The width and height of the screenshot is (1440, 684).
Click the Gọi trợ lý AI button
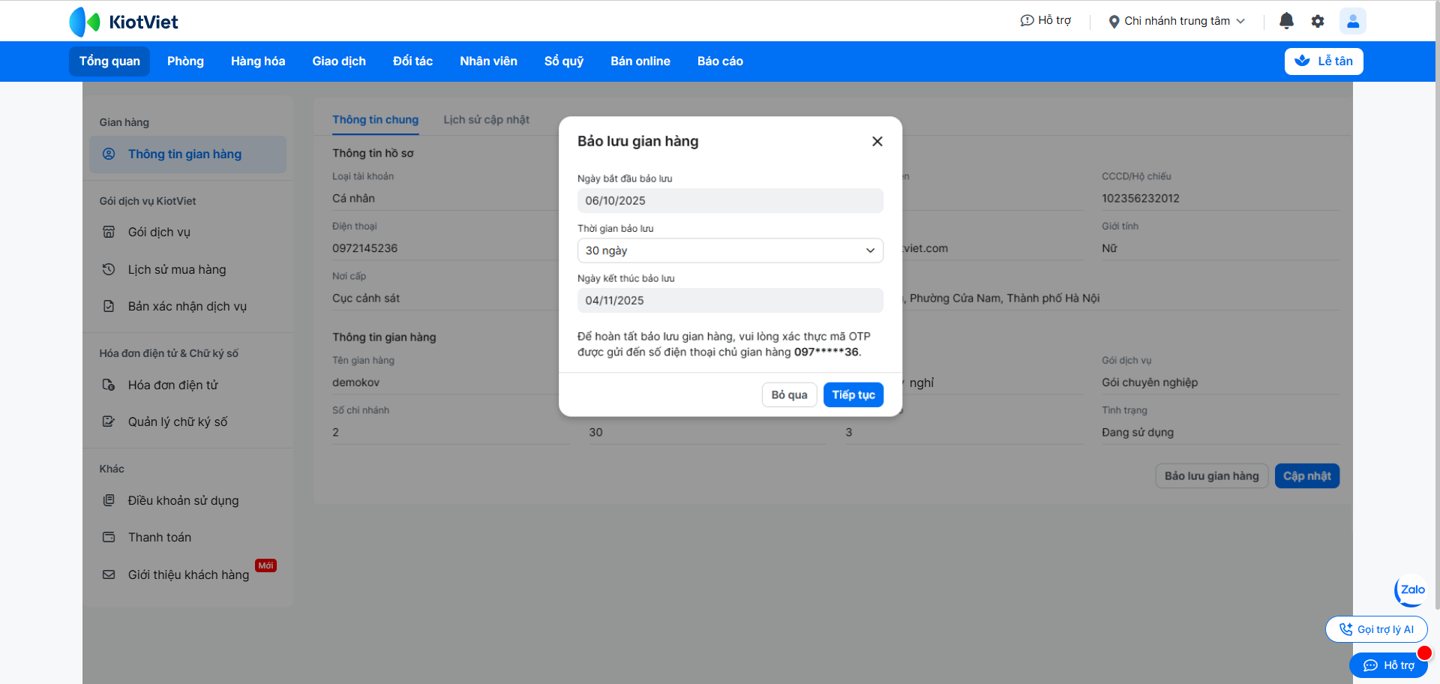pos(1376,629)
